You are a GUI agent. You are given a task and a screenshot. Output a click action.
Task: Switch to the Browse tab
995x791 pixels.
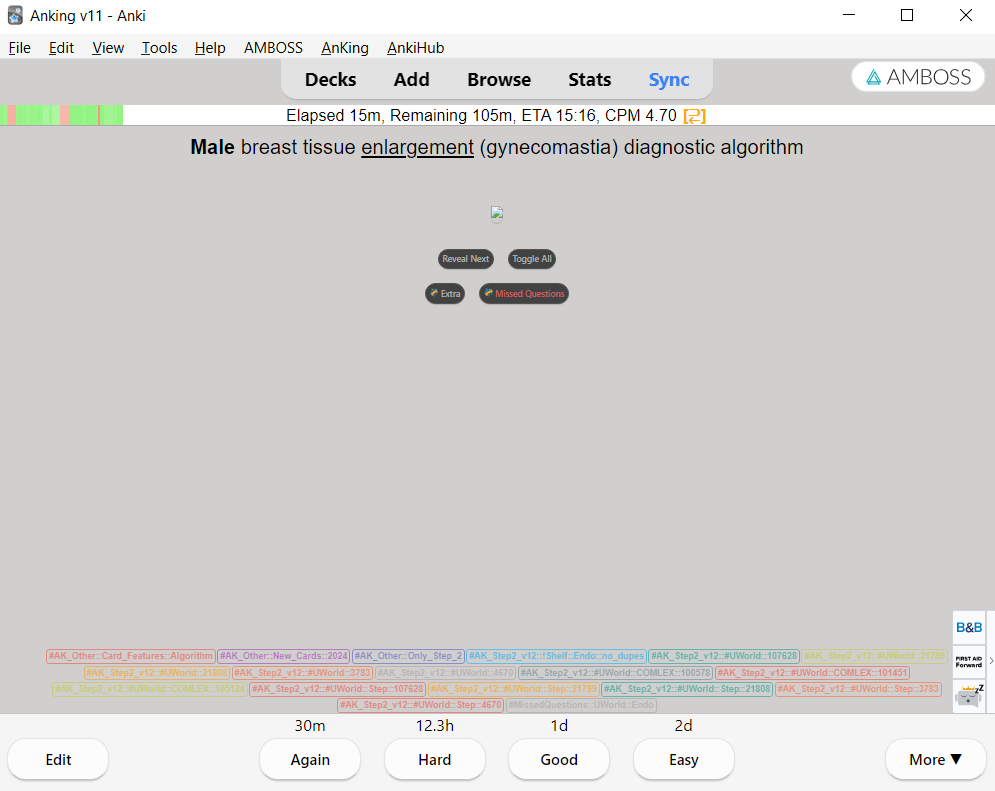(499, 80)
